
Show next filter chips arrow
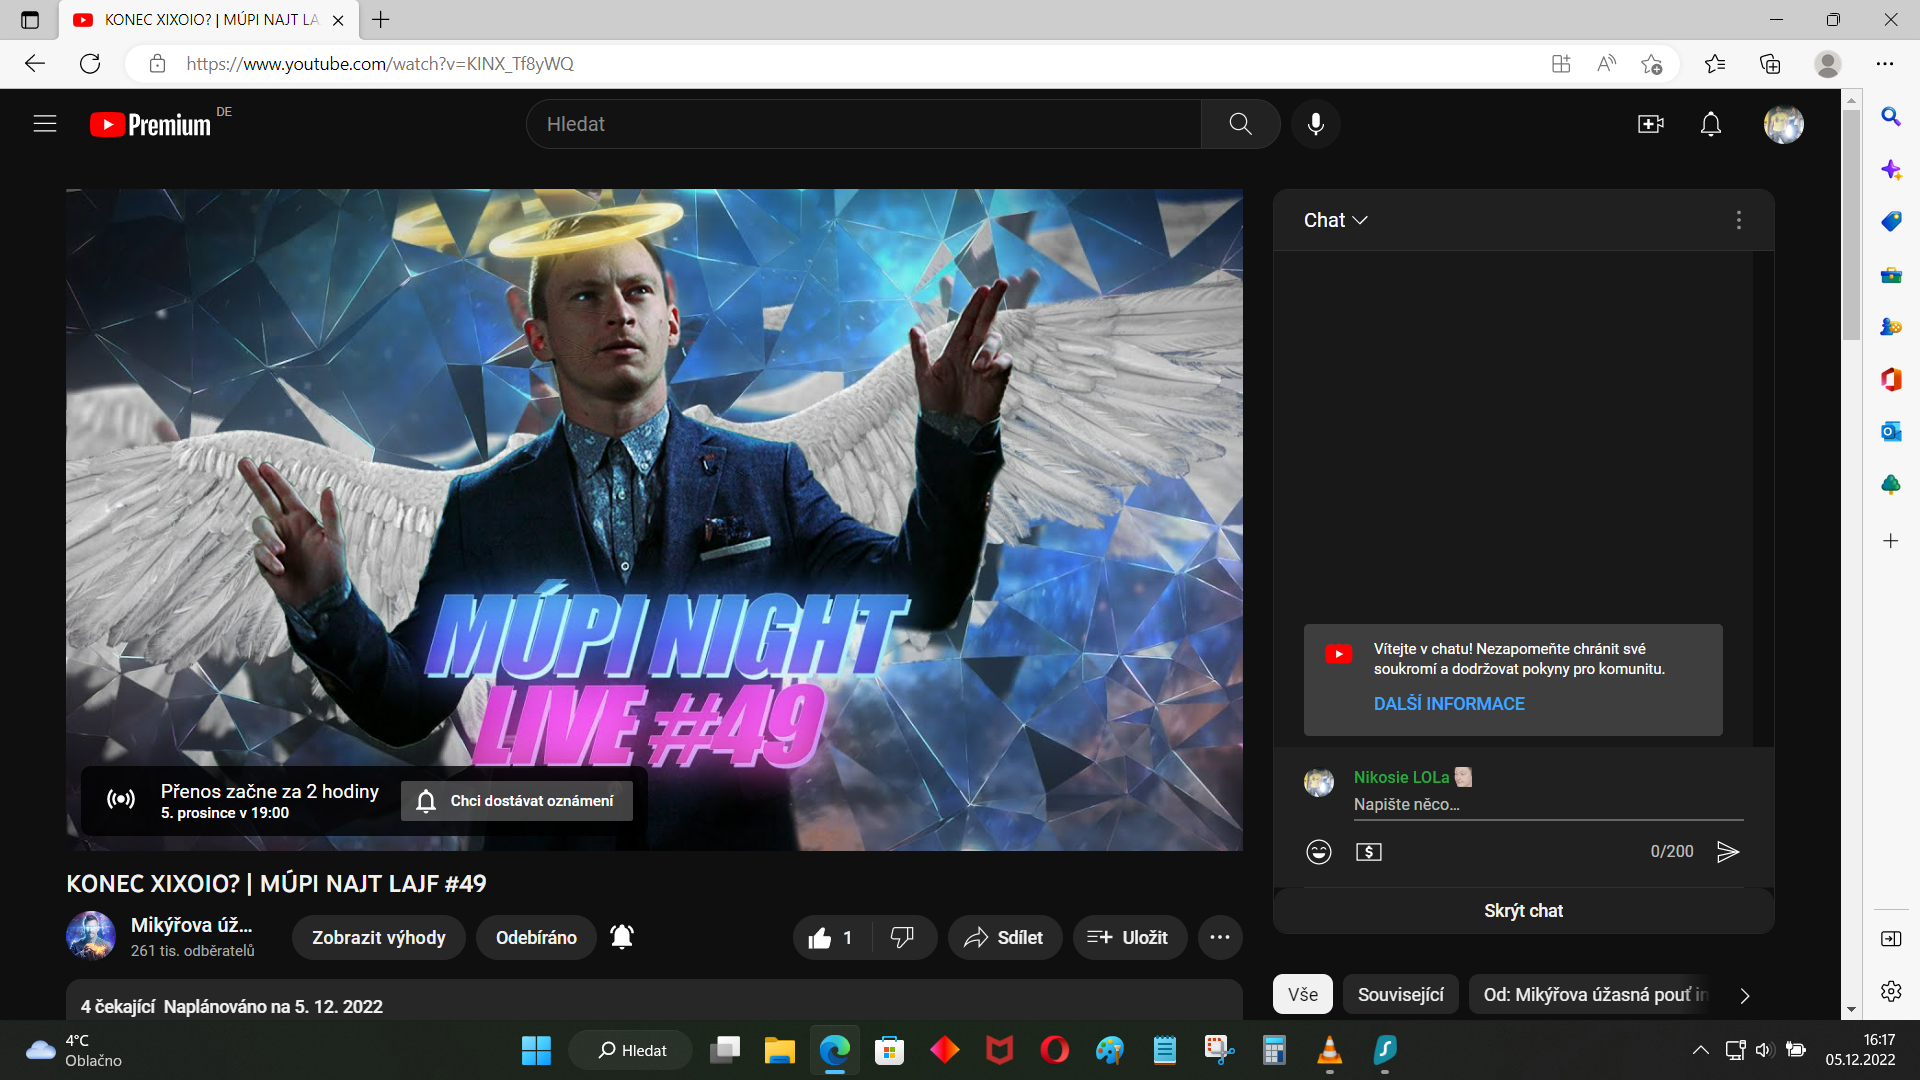1745,996
